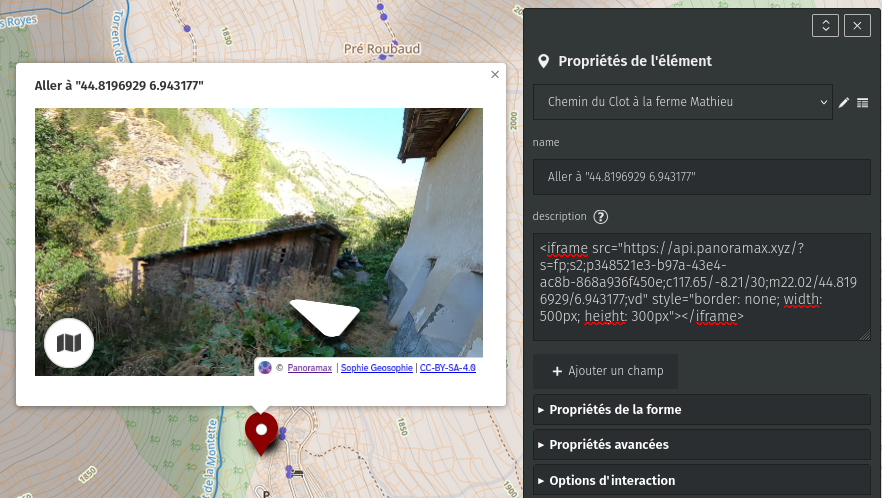Open the layer table view icon
Viewport: 882px width, 498px height.
tap(862, 102)
